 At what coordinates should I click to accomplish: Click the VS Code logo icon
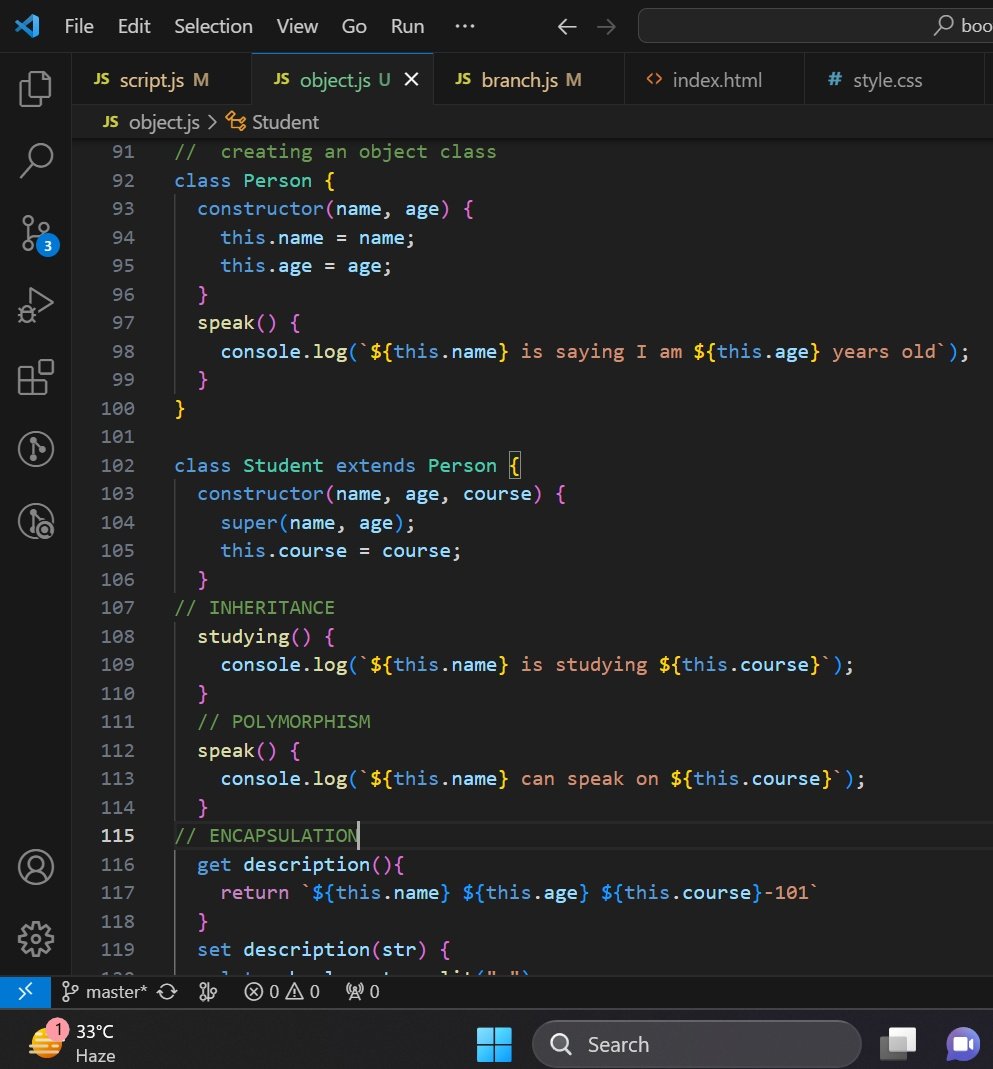click(27, 26)
